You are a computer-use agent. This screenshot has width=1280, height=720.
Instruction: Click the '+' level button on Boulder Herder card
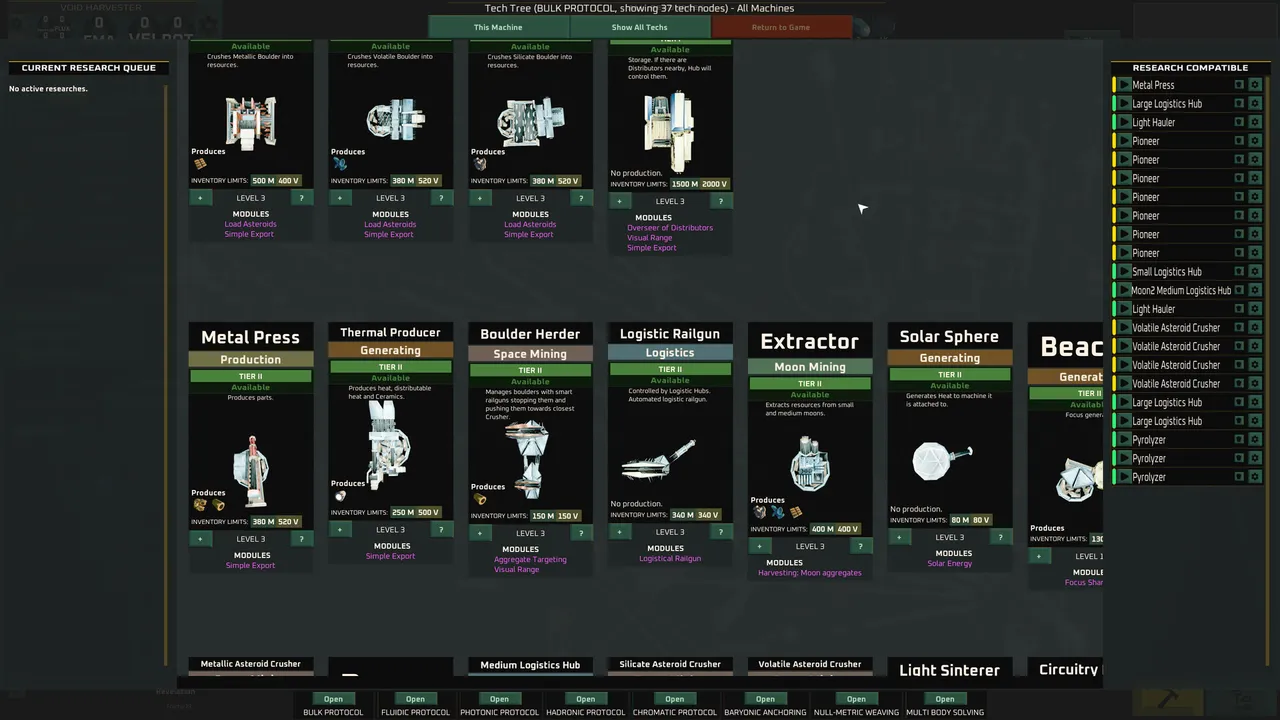tap(480, 533)
